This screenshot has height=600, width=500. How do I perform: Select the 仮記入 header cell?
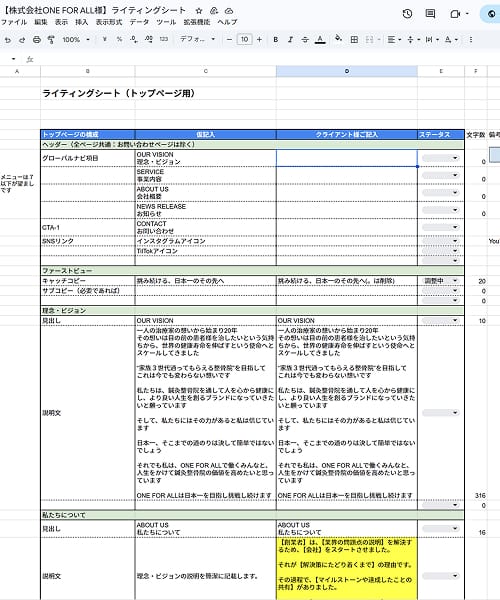tap(205, 134)
